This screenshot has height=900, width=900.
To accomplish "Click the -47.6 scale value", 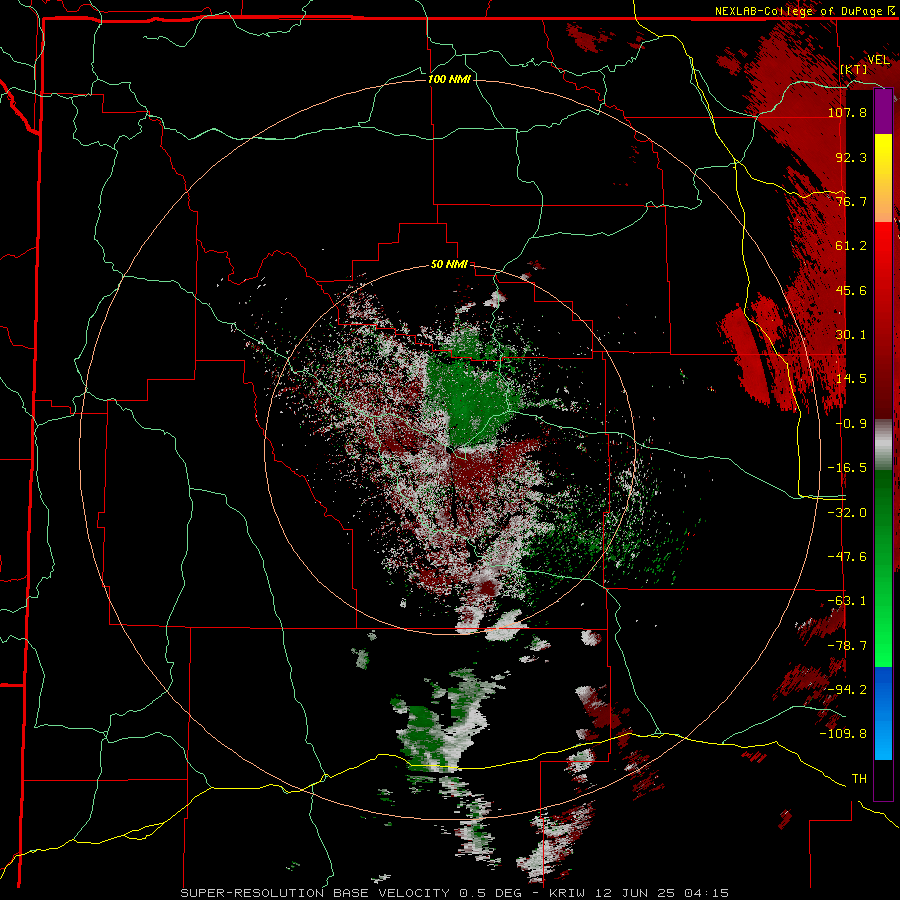I will click(847, 557).
